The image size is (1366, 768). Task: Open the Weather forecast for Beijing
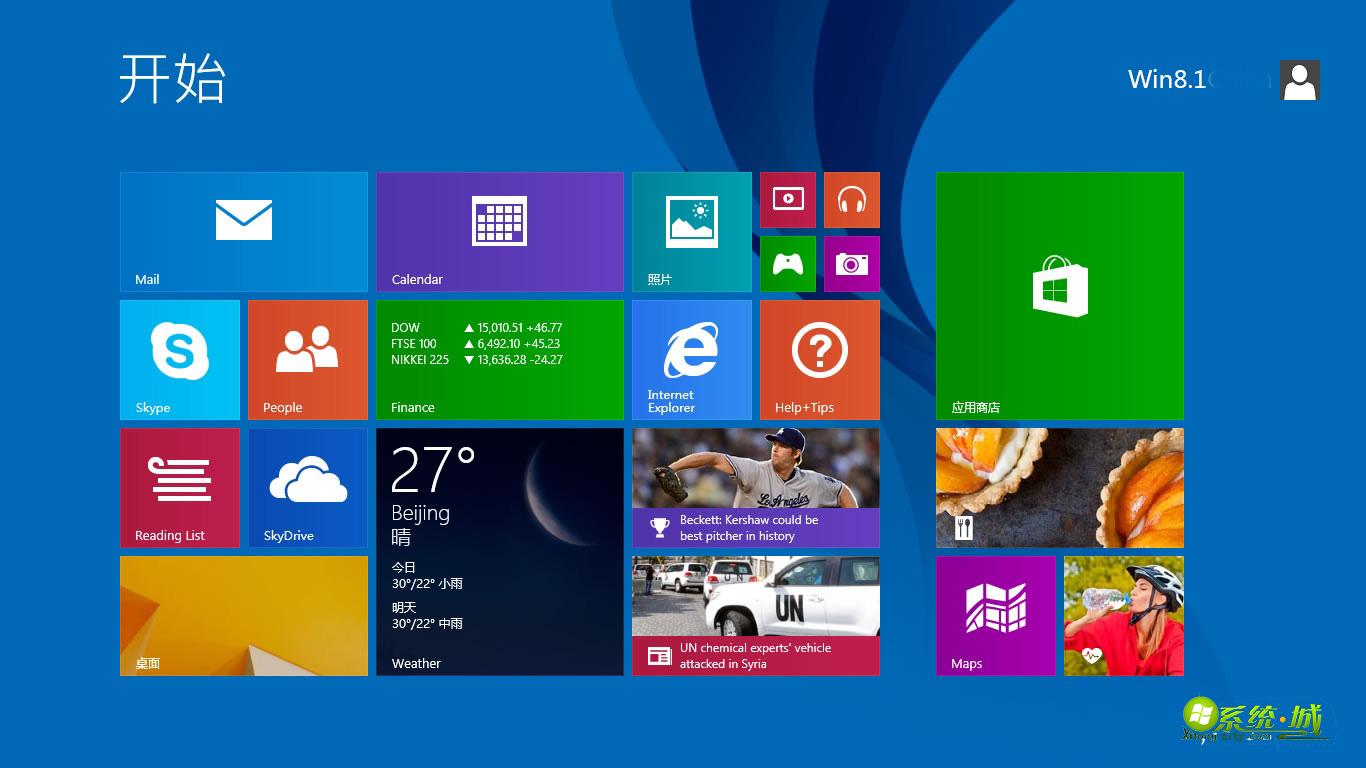[x=500, y=551]
